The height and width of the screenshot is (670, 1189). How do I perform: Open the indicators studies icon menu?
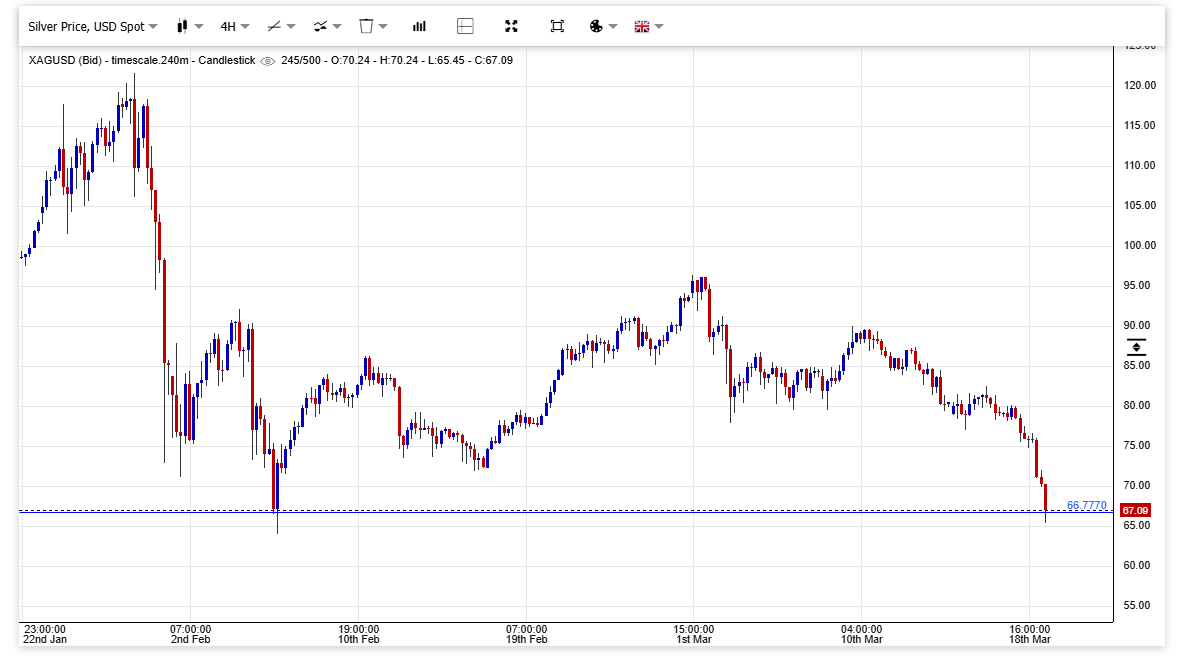point(320,26)
